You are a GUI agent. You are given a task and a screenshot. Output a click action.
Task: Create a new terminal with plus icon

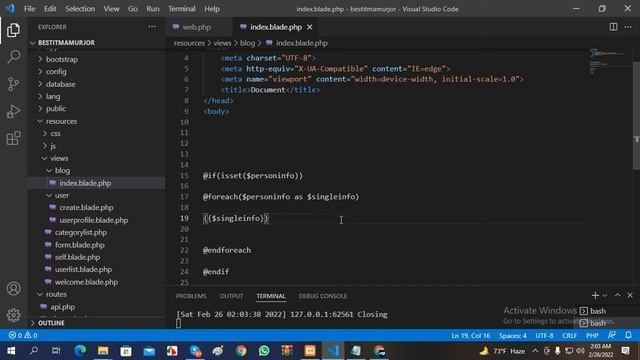595,295
